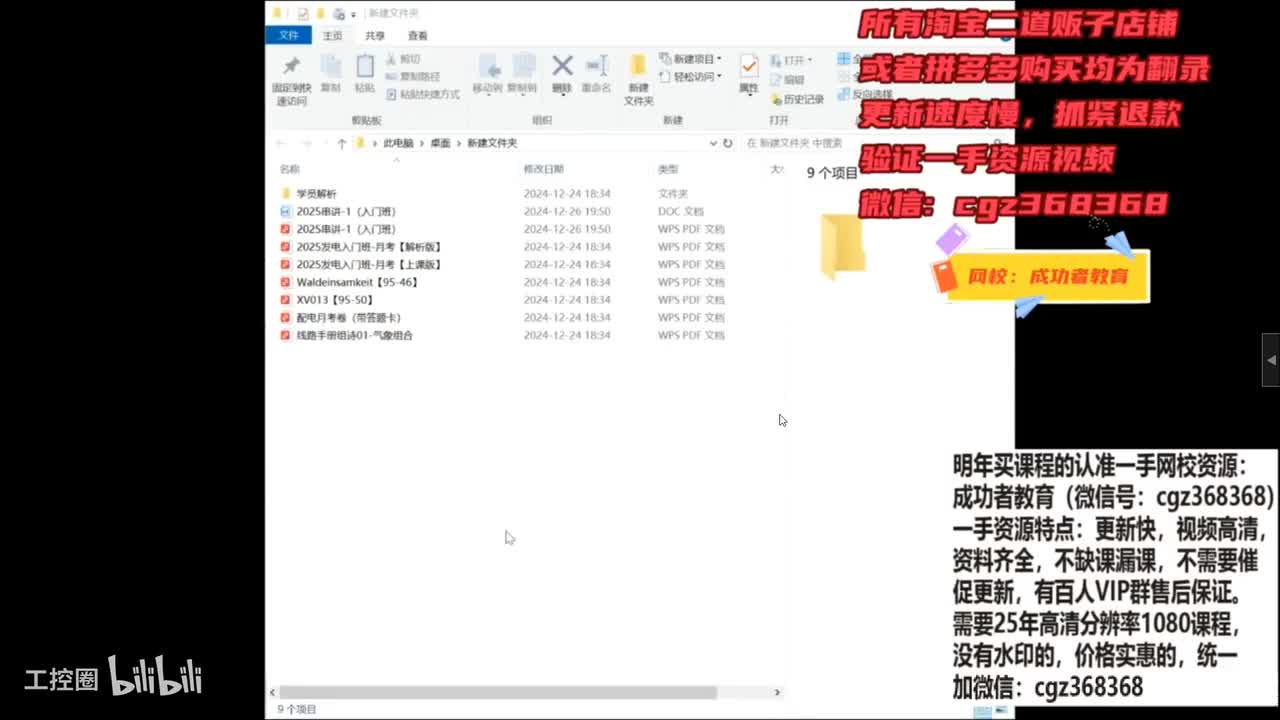The image size is (1280, 720).
Task: Sort by the 名称 column header
Action: (x=290, y=169)
